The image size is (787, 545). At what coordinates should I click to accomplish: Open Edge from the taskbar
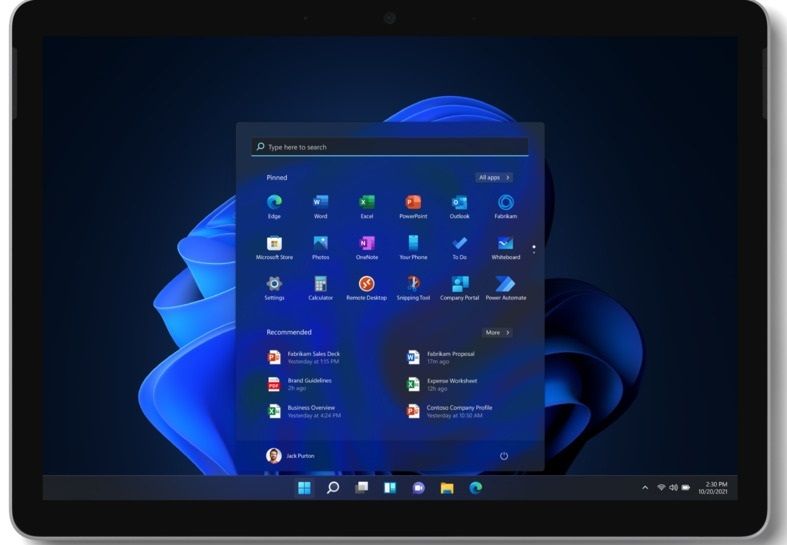click(x=476, y=487)
